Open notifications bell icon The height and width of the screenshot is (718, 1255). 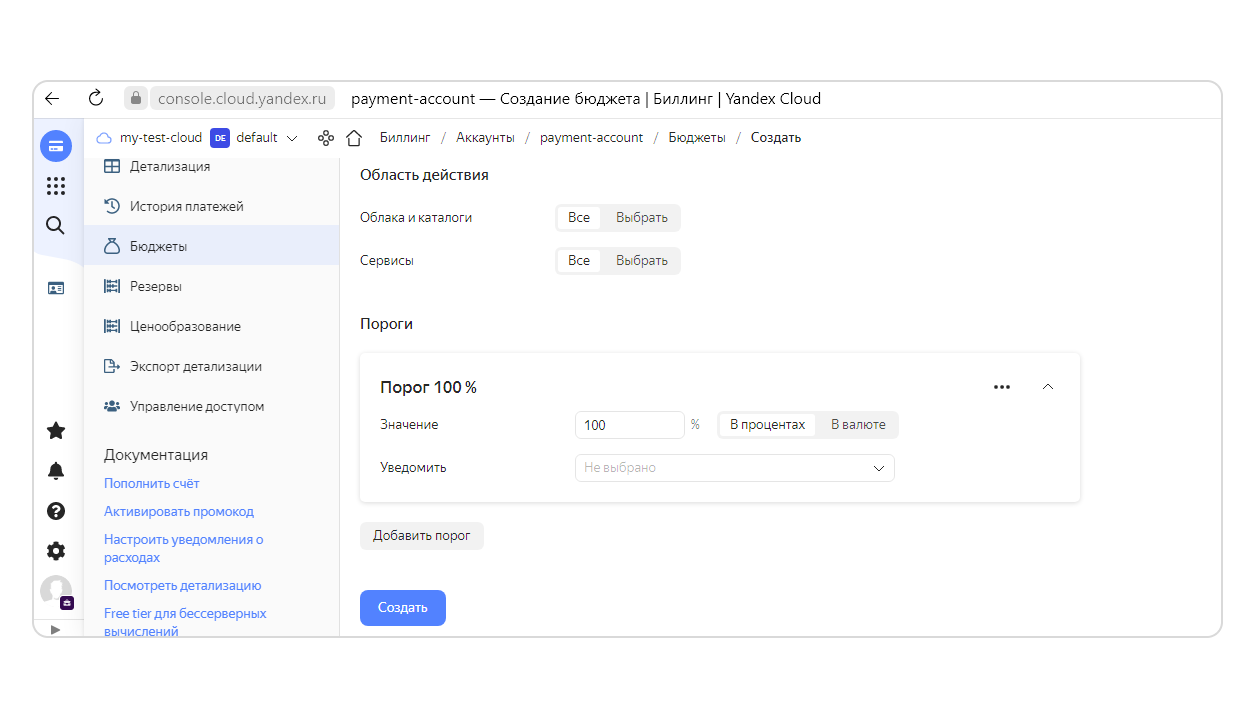pyautogui.click(x=56, y=471)
